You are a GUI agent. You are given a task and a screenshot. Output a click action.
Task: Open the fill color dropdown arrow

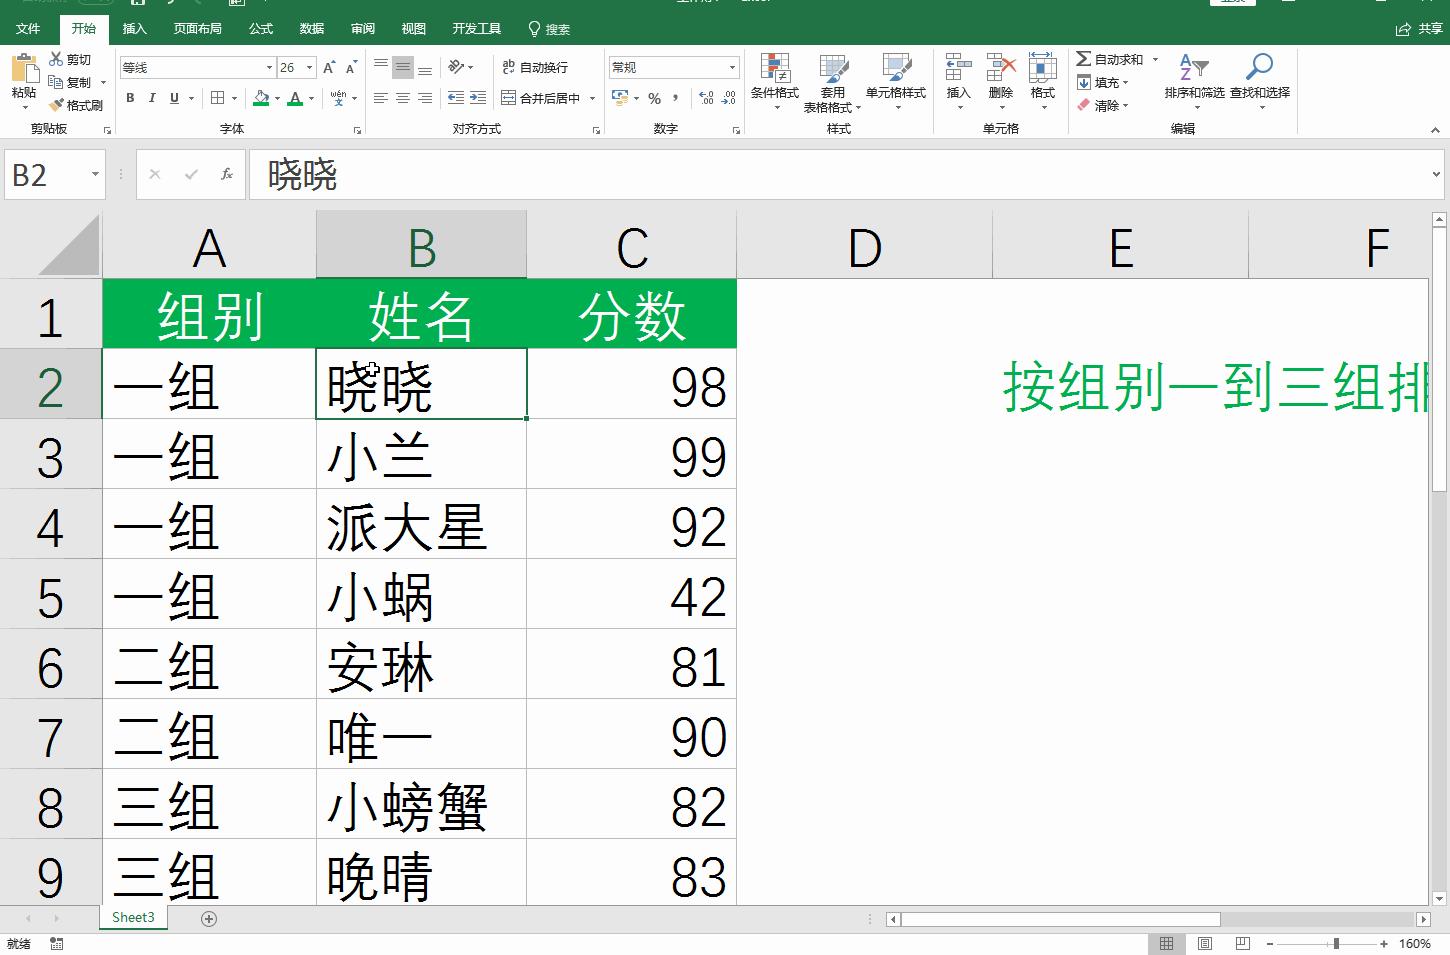point(277,98)
